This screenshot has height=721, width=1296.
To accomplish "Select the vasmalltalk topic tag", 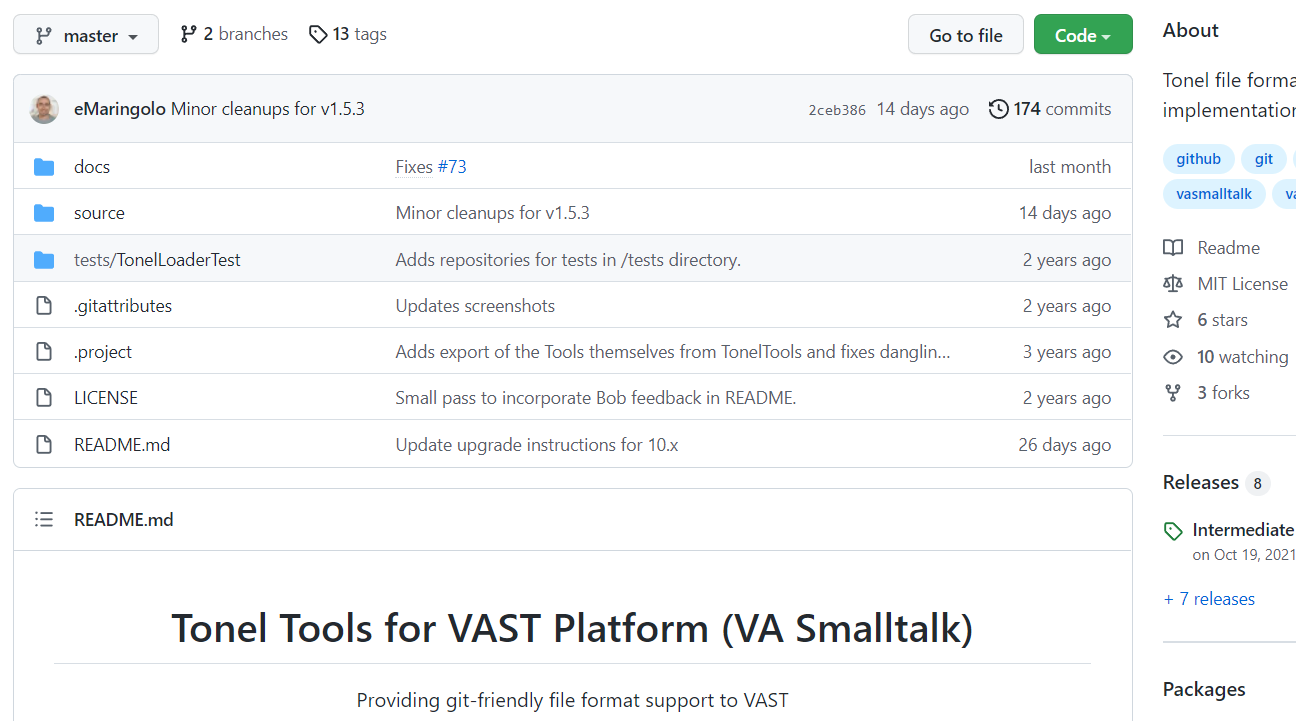I will tap(1214, 194).
